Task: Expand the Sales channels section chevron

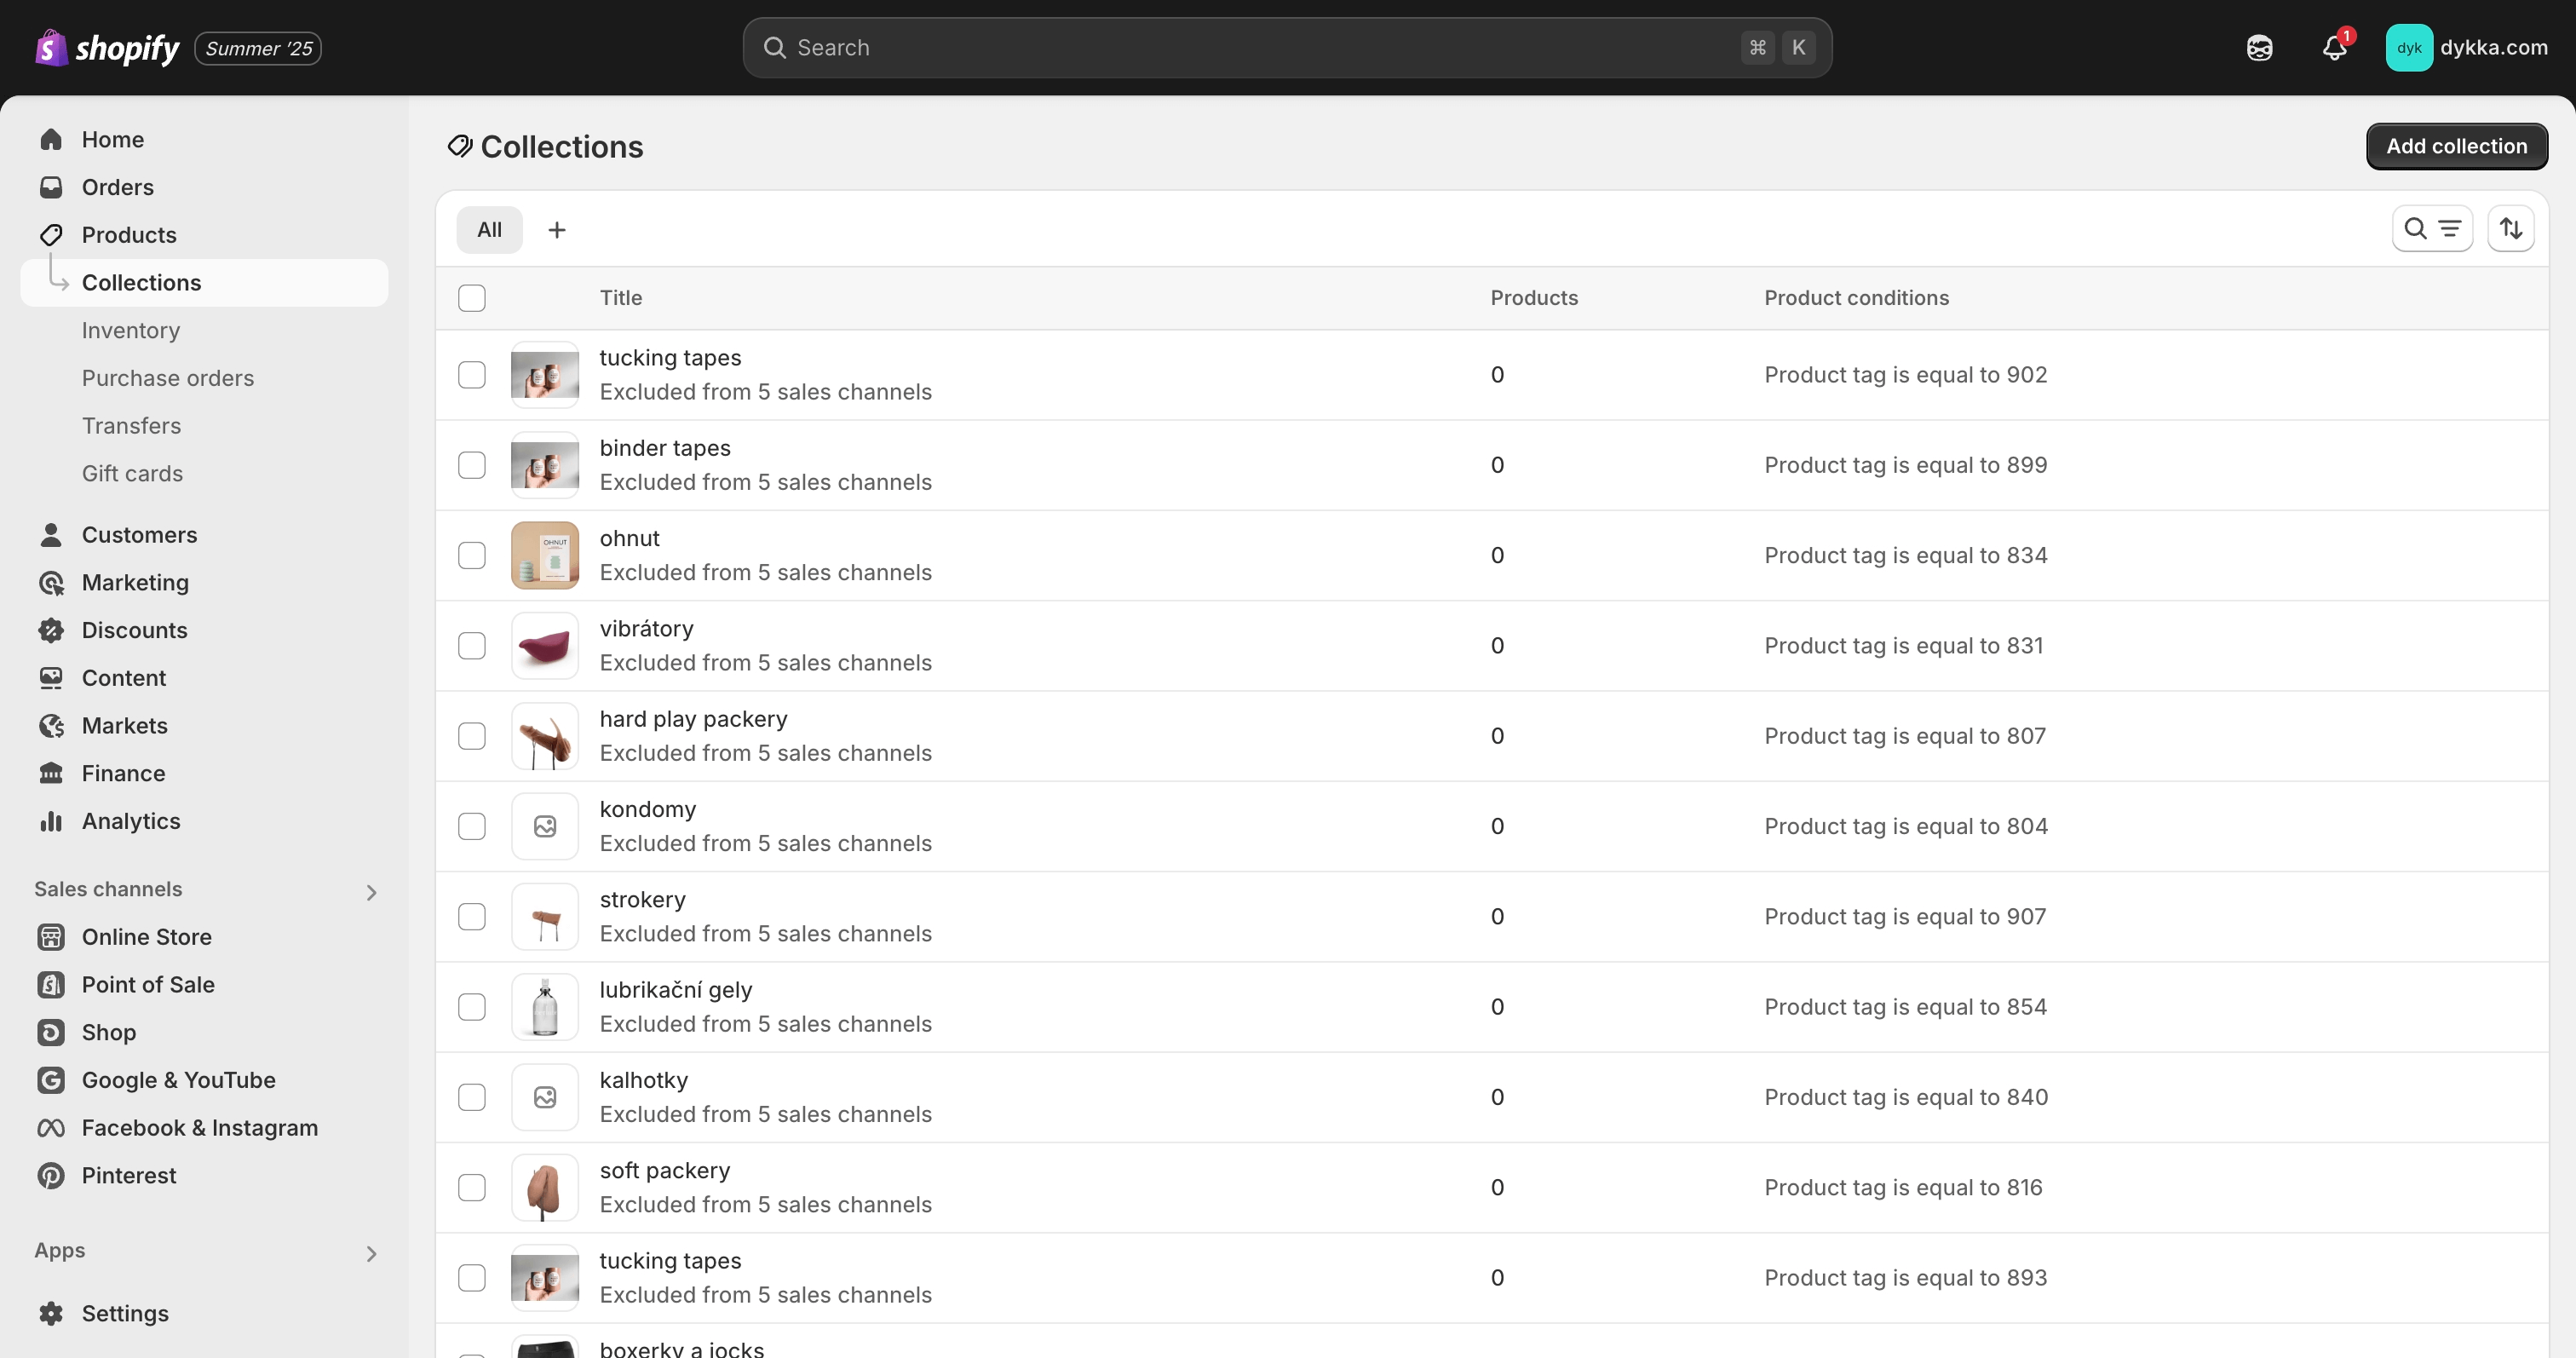Action: [x=371, y=892]
